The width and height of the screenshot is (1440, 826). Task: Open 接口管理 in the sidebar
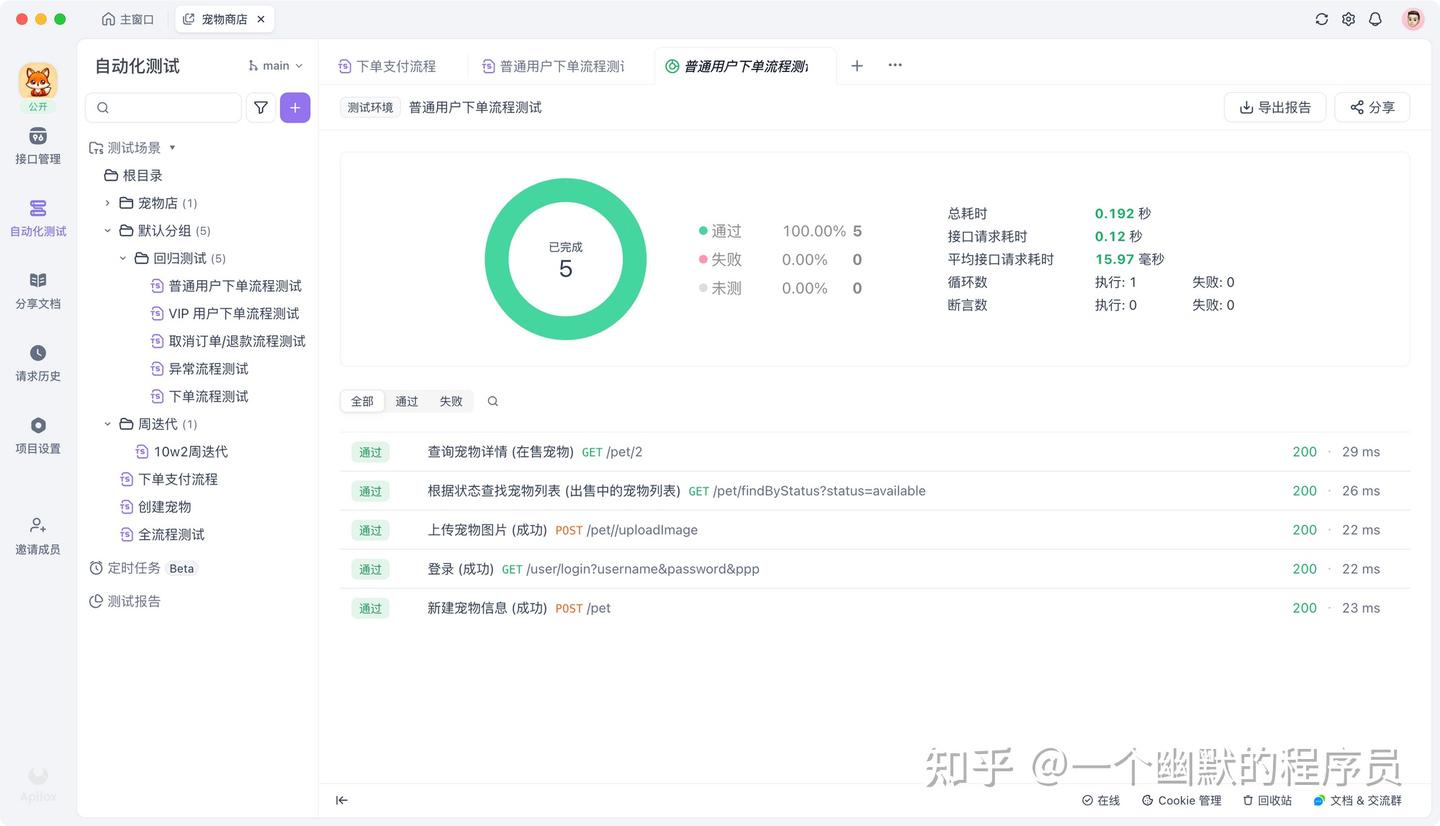pyautogui.click(x=38, y=146)
